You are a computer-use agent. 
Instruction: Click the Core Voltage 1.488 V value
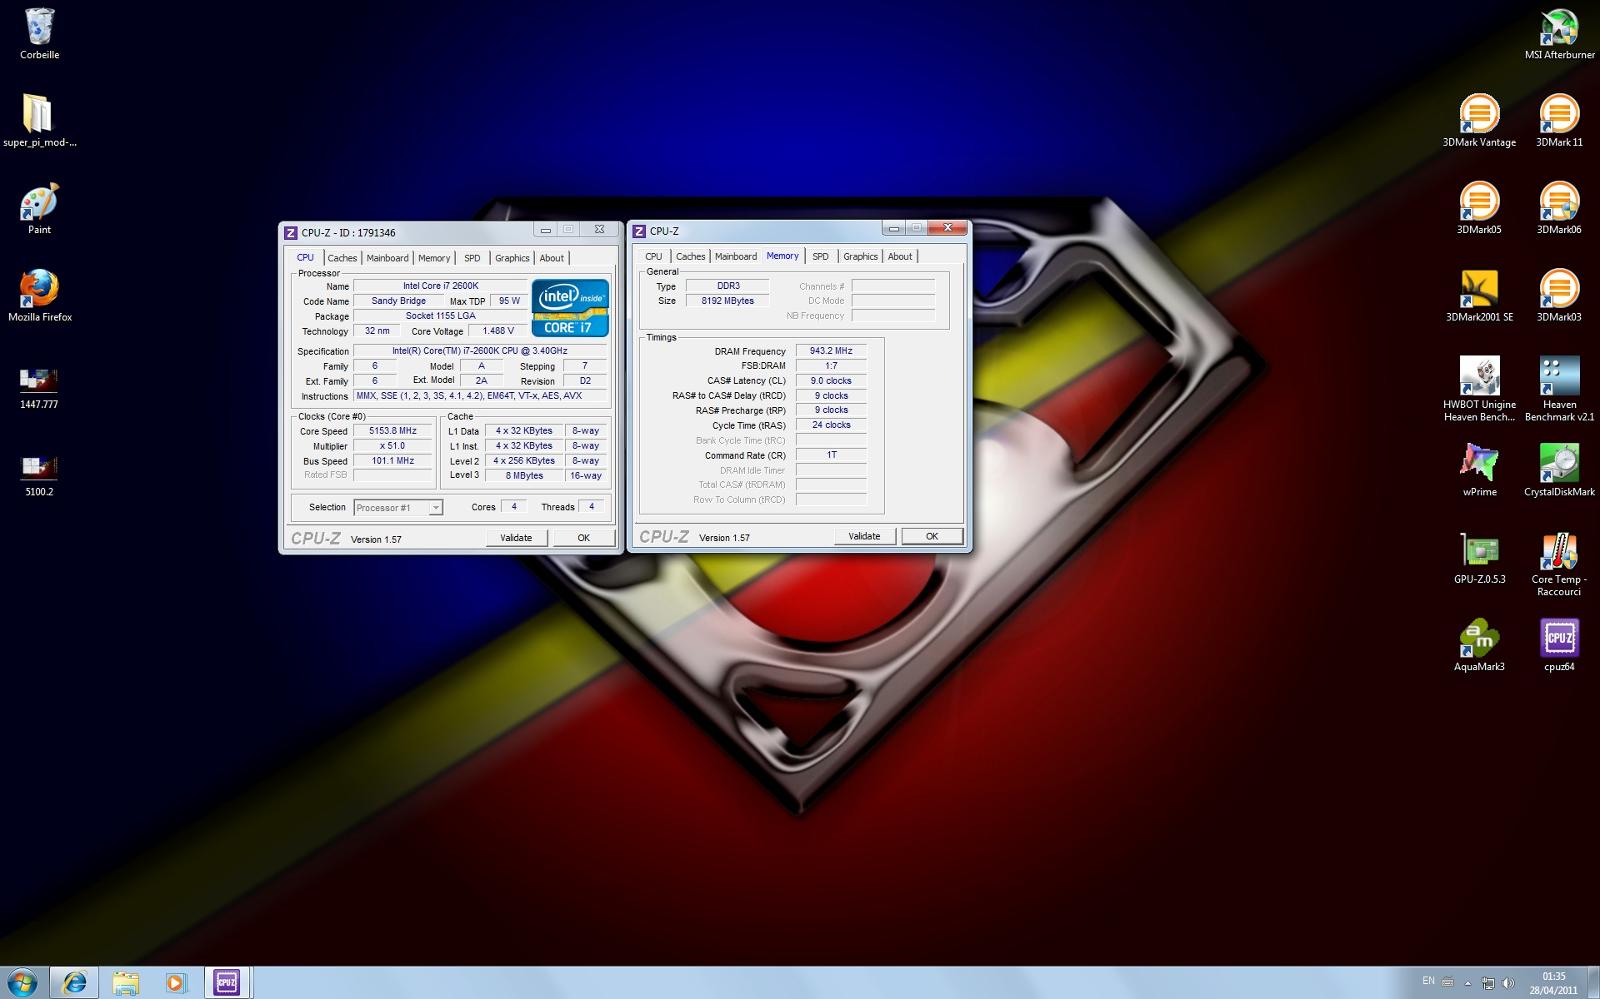498,331
